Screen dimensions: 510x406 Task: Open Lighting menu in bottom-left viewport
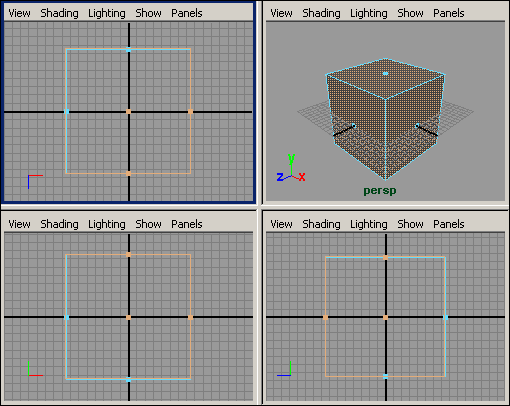107,224
